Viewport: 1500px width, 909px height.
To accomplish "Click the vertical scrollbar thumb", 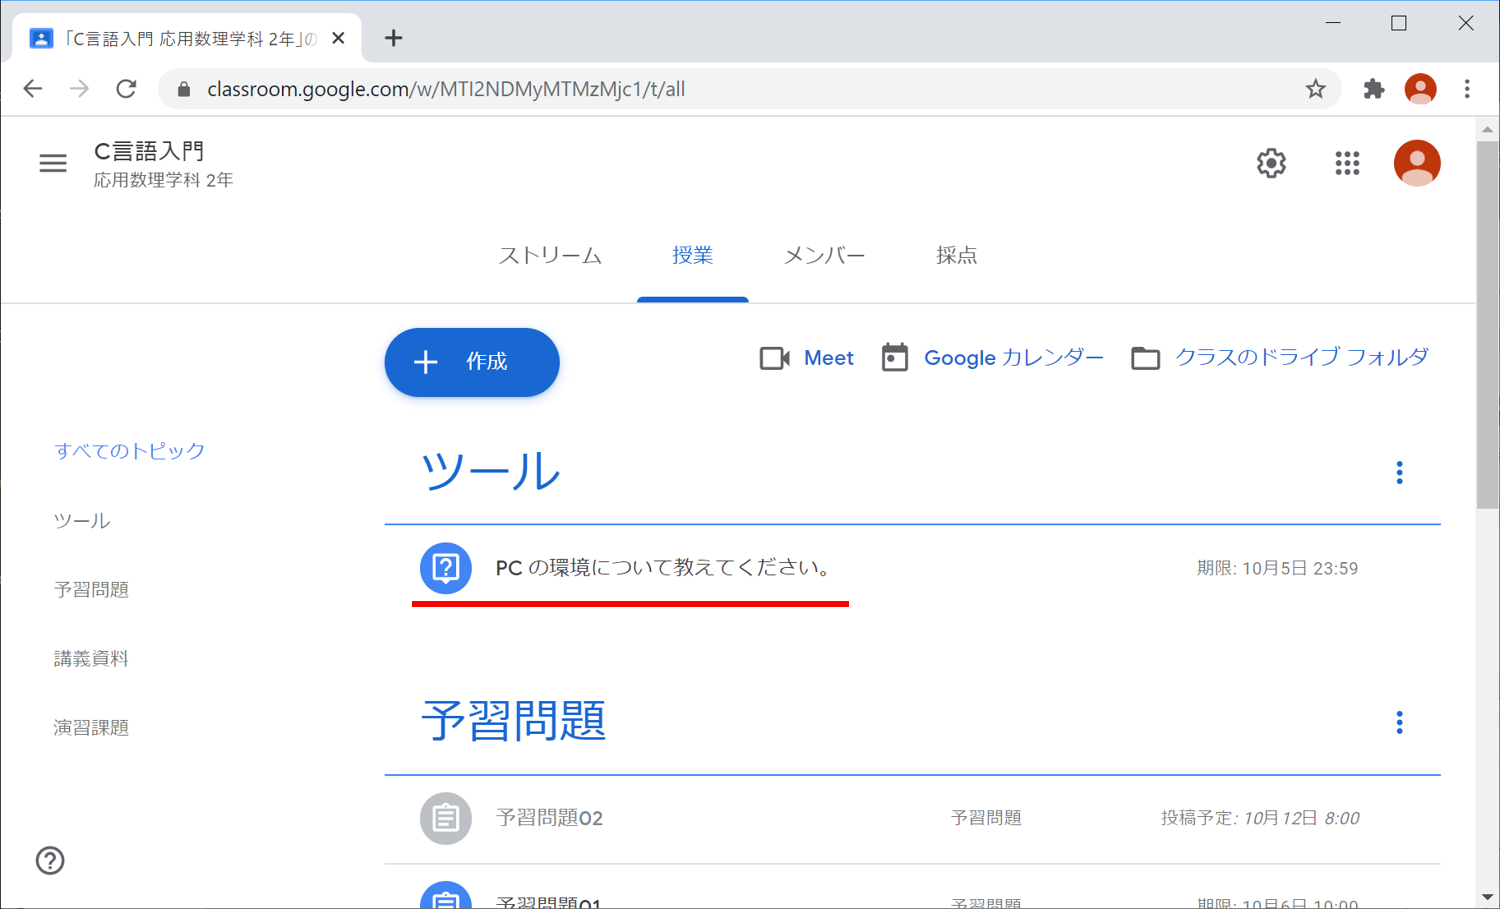I will (x=1487, y=325).
